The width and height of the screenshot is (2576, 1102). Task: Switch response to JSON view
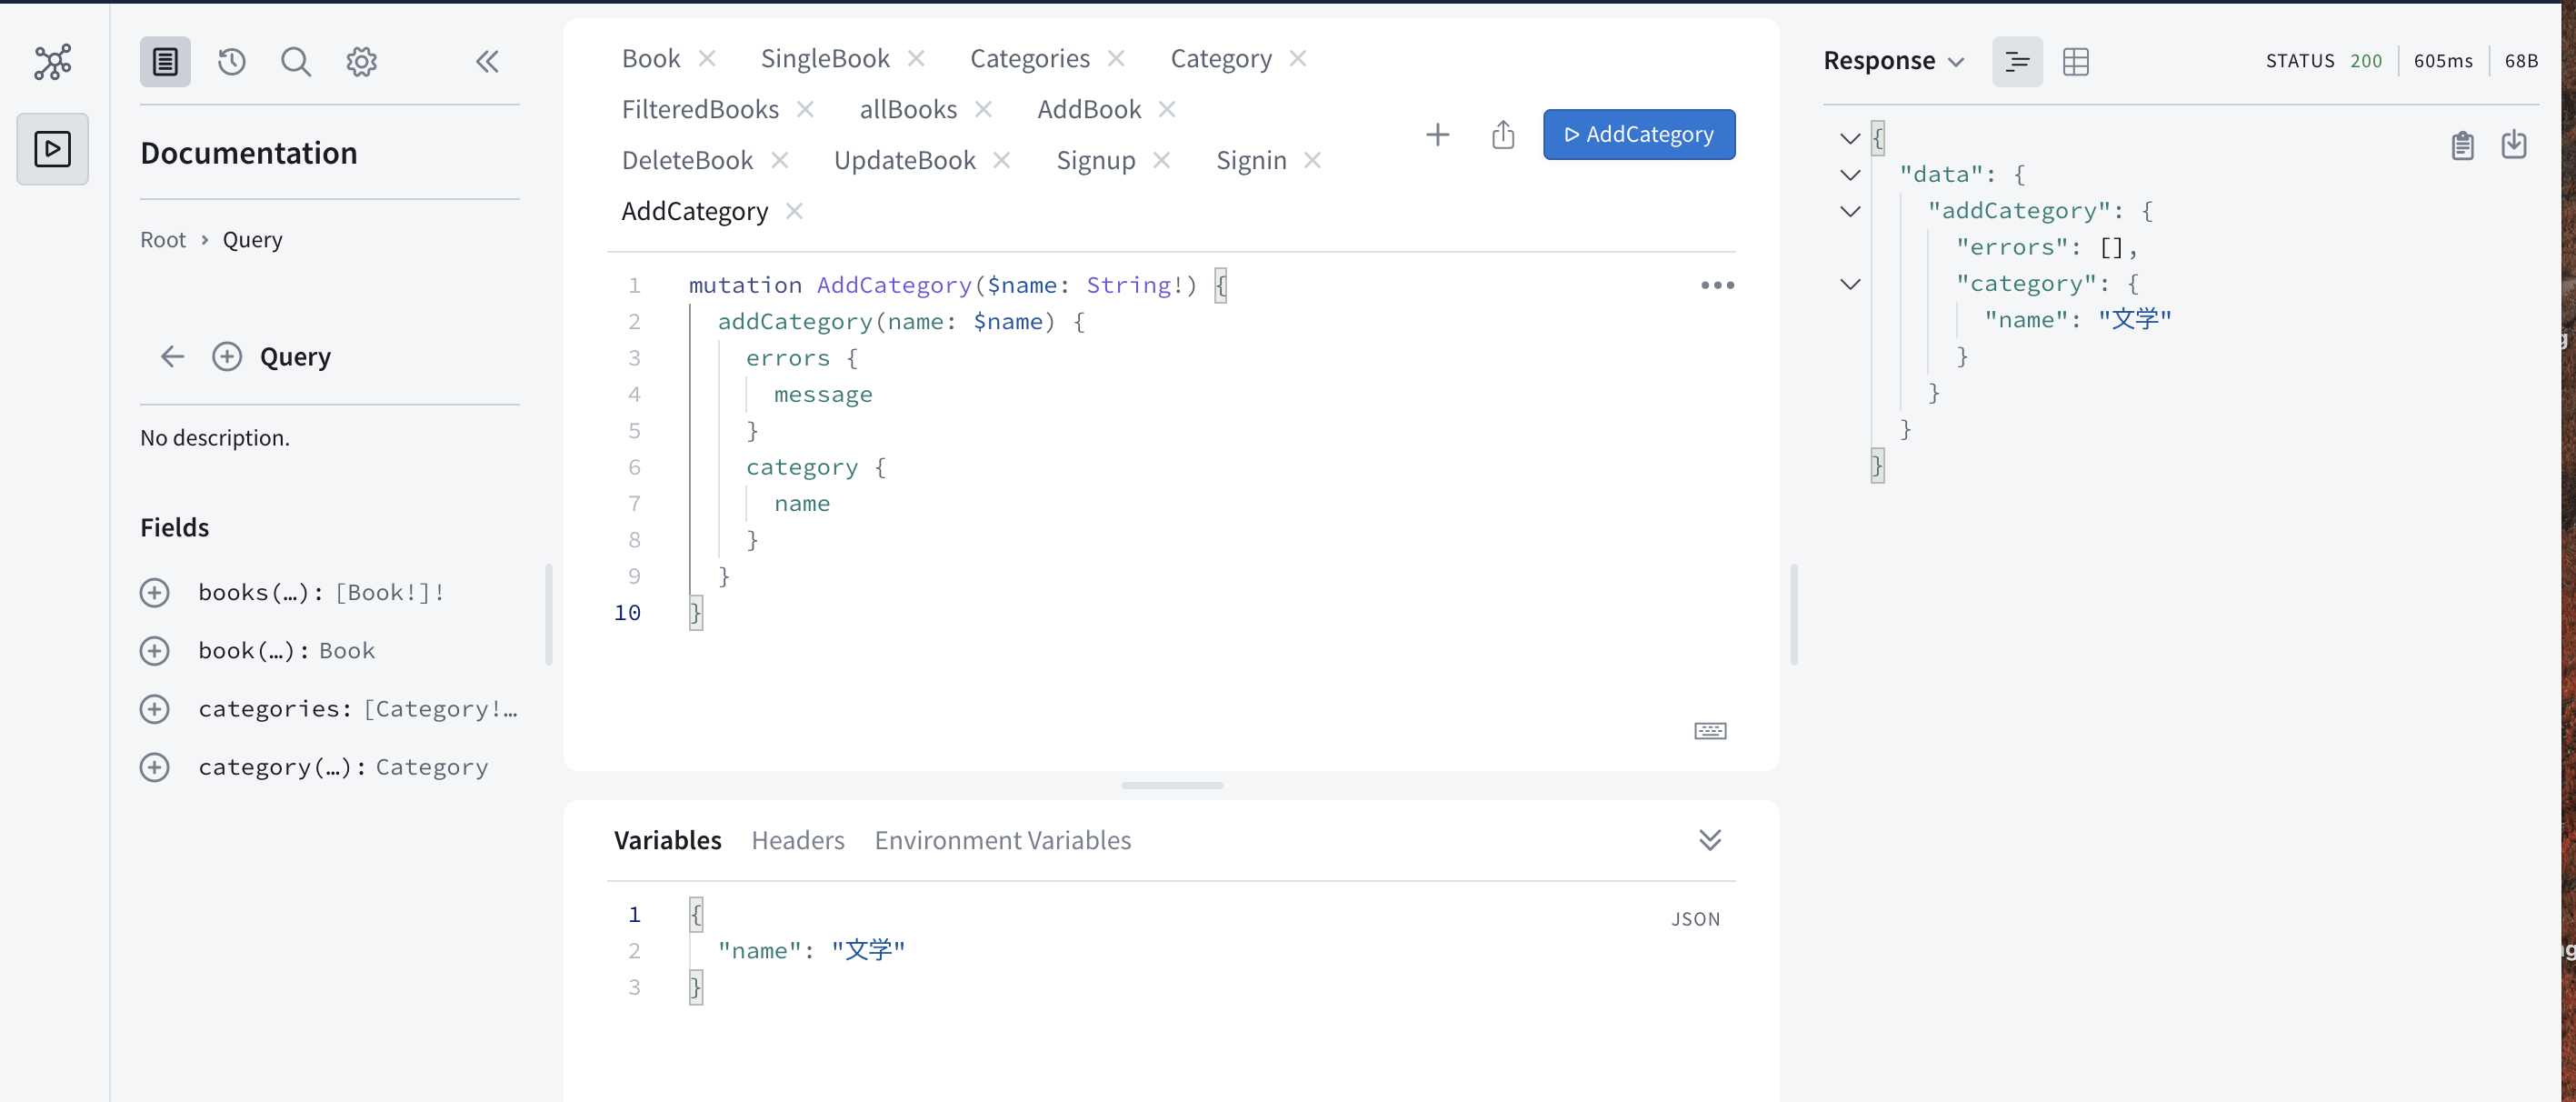coord(2017,62)
